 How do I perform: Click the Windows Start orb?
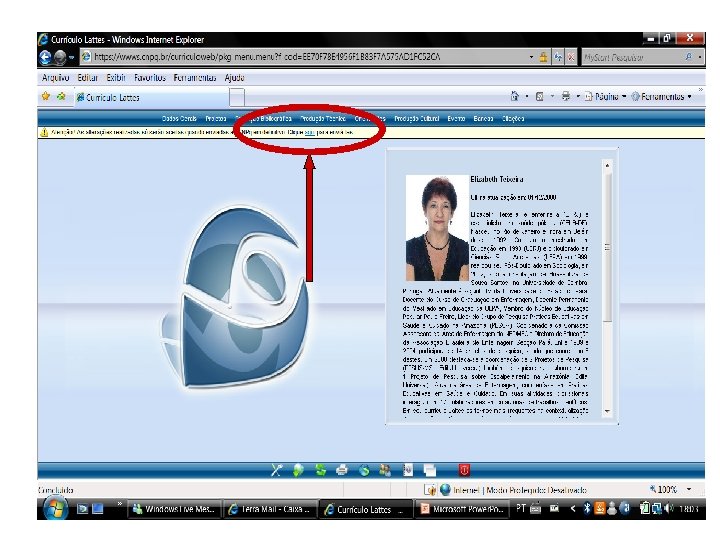click(56, 509)
